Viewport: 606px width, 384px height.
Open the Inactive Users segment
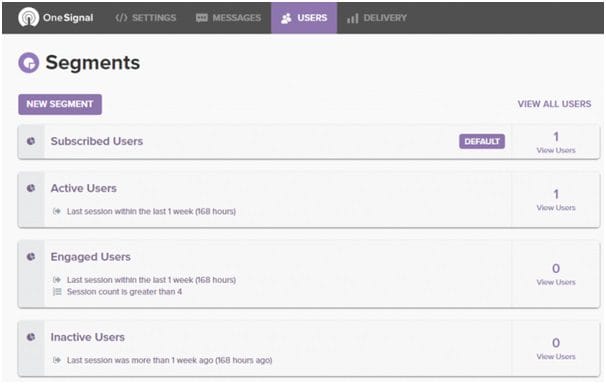87,337
